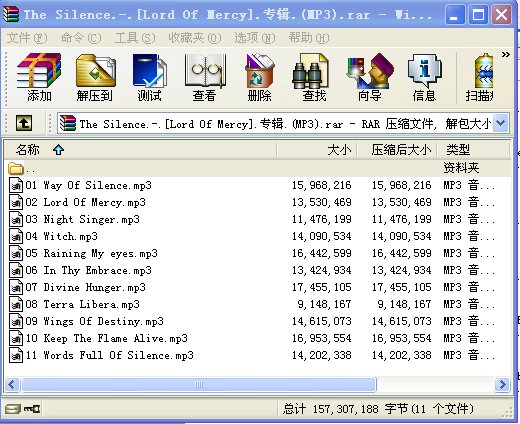Screen dimensions: 520x424
Task: Click the horizontal scrollbar thumb
Action: 199,385
